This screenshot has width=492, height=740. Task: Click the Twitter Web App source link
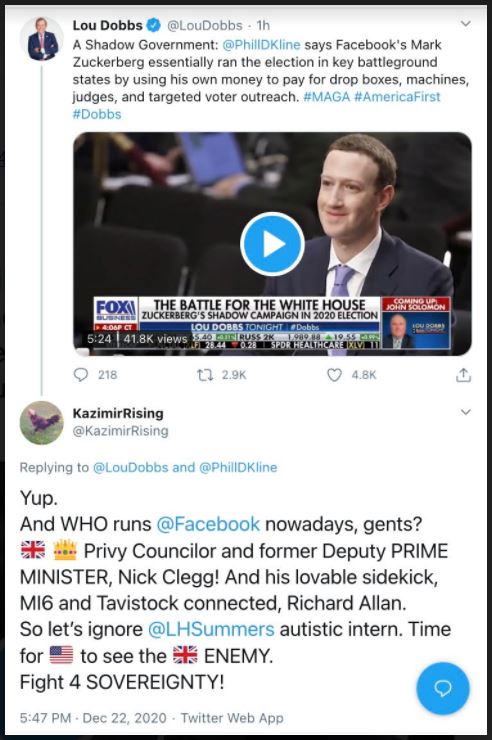(232, 718)
